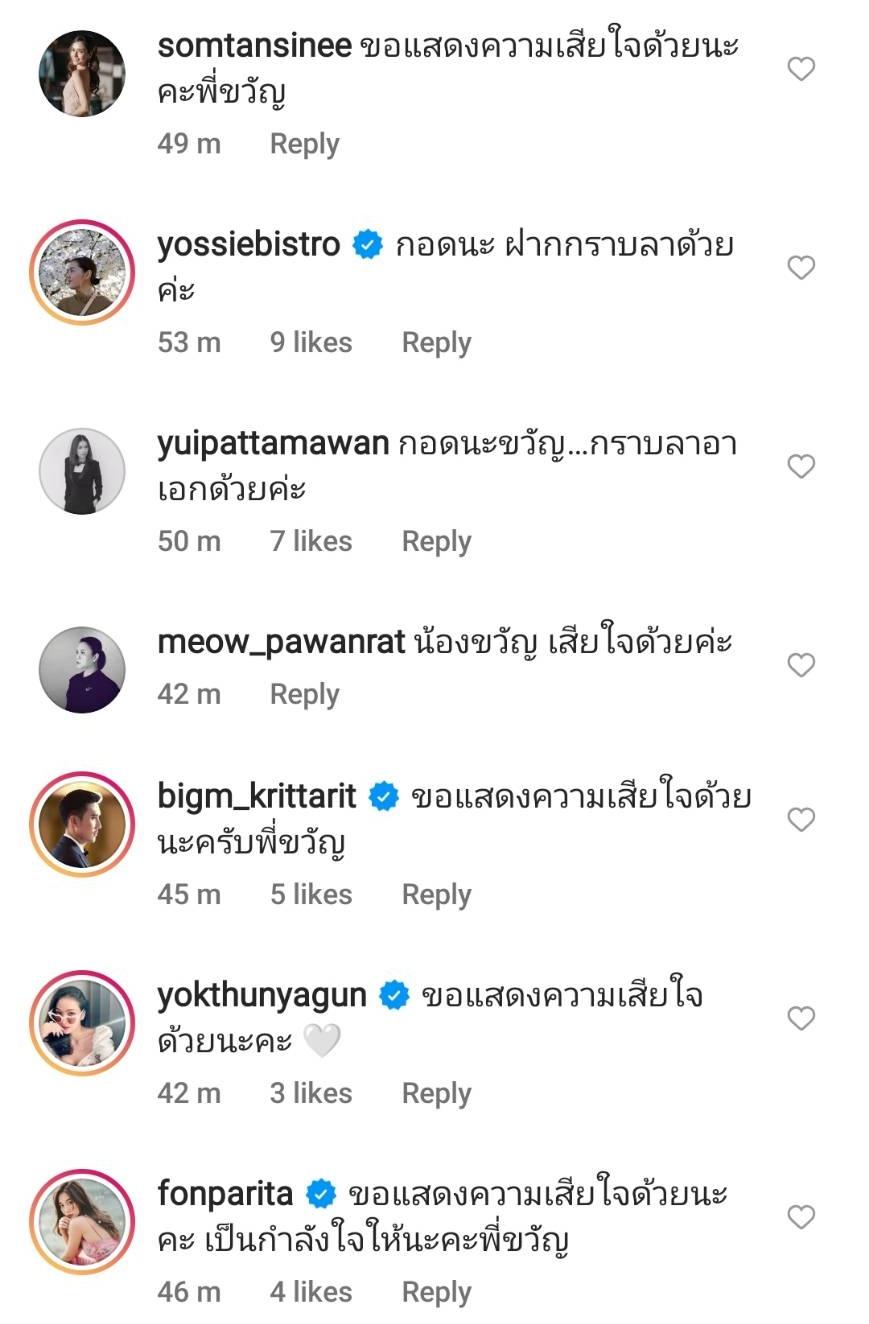This screenshot has width=869, height=1324.
Task: Reply to meow_pawanrat's comment
Action: [304, 695]
